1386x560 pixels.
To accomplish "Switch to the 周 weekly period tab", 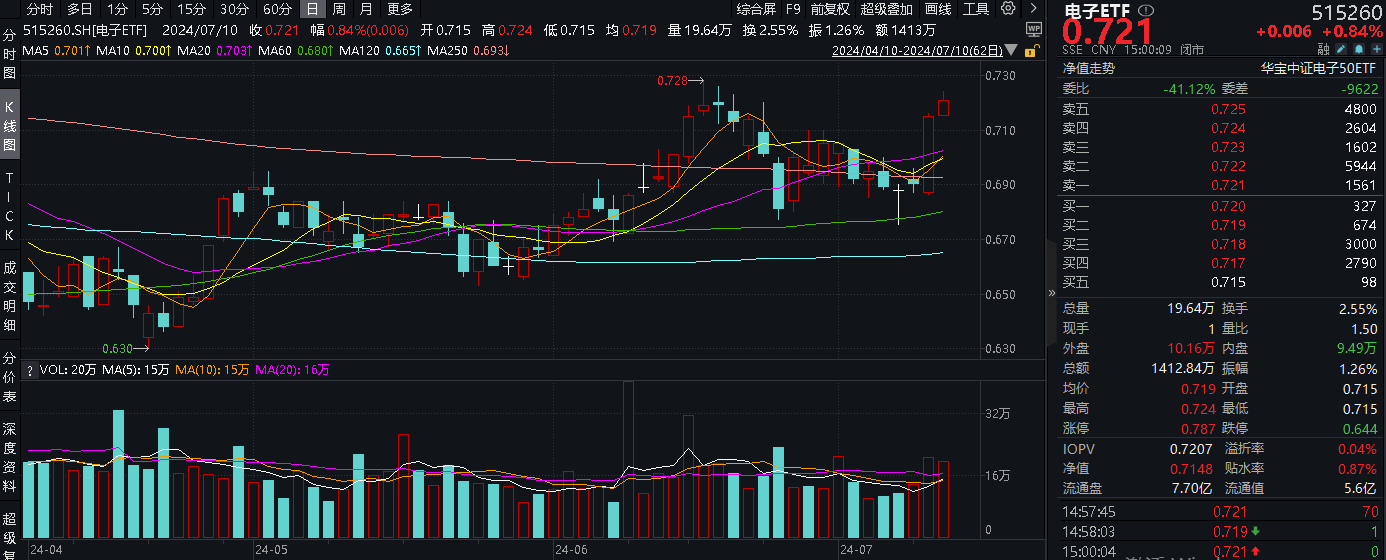I will pos(339,9).
